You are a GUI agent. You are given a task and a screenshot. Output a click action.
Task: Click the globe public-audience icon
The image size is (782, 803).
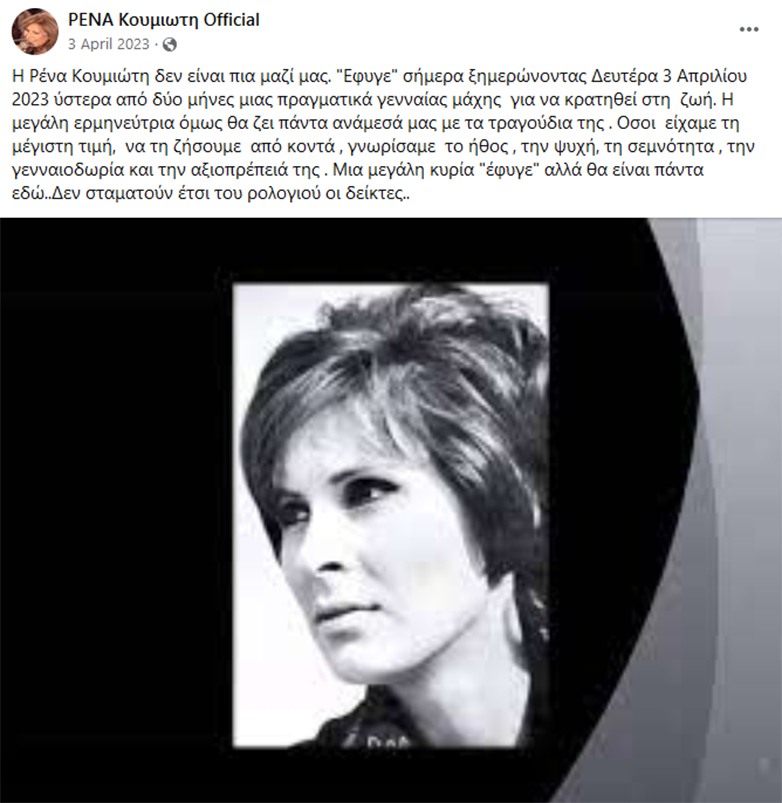tap(170, 45)
